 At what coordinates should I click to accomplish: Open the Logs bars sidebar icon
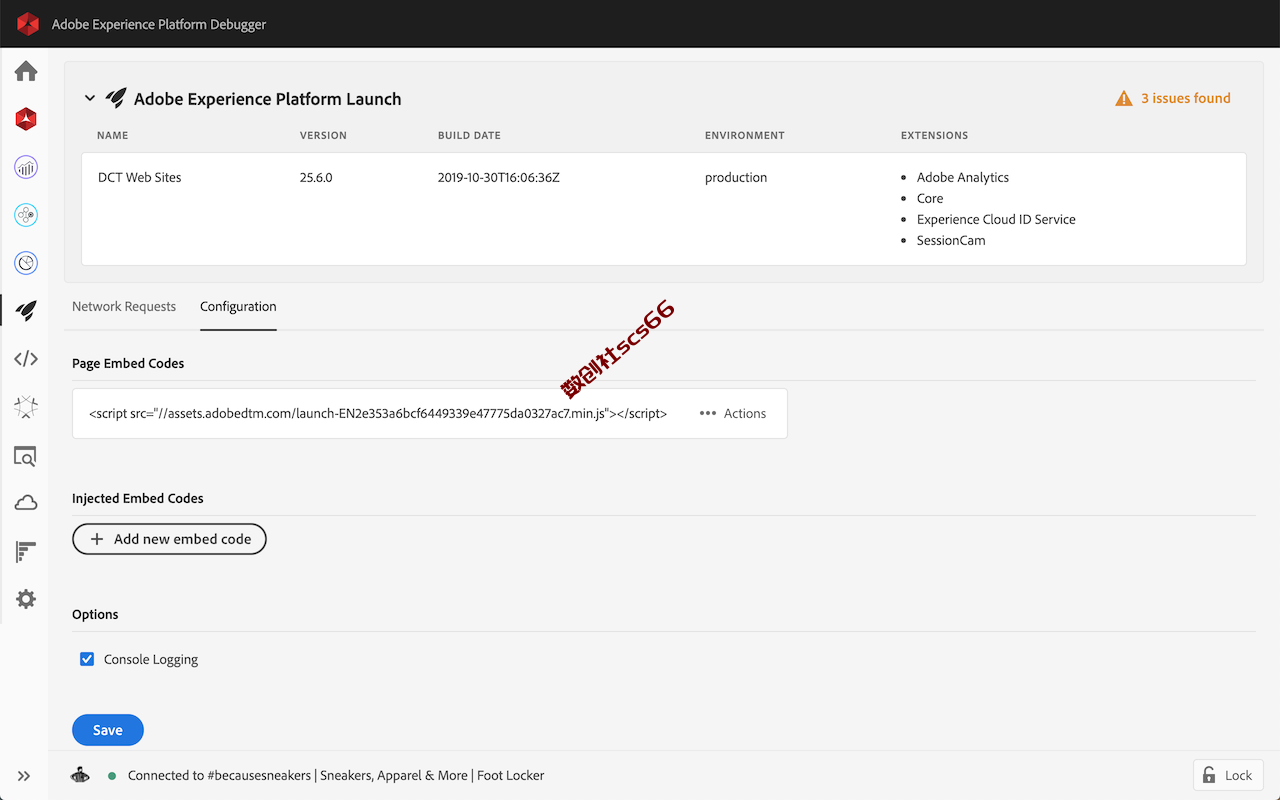click(26, 551)
